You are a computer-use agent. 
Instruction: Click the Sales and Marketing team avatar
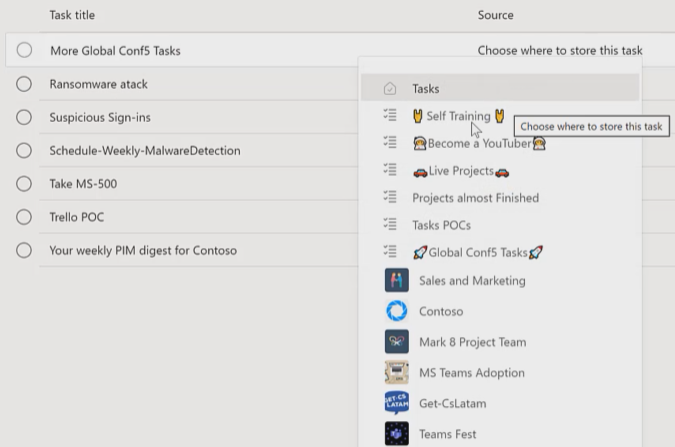coord(396,280)
